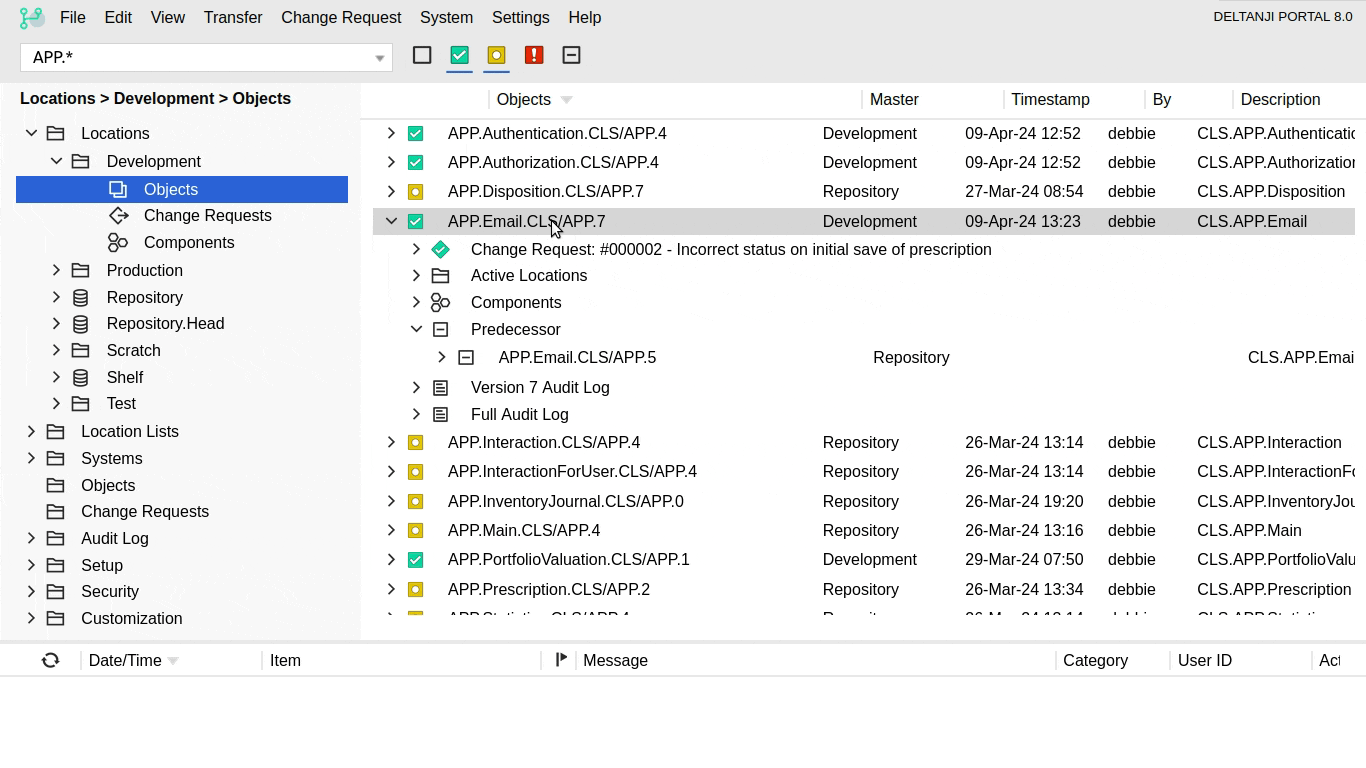Screen dimensions: 1366x768
Task: Click the Active Locations folder icon
Action: 440,275
